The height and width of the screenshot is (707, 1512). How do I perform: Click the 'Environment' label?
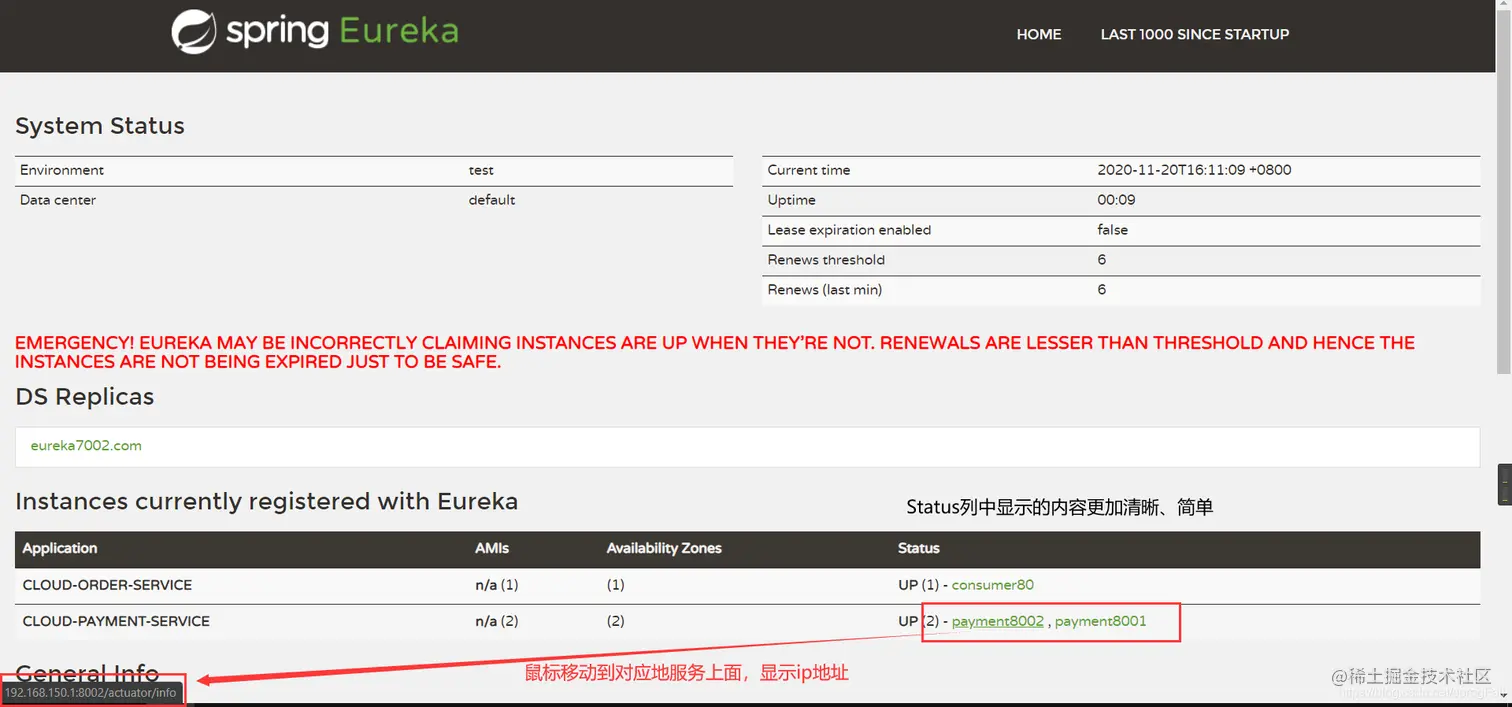pos(62,170)
